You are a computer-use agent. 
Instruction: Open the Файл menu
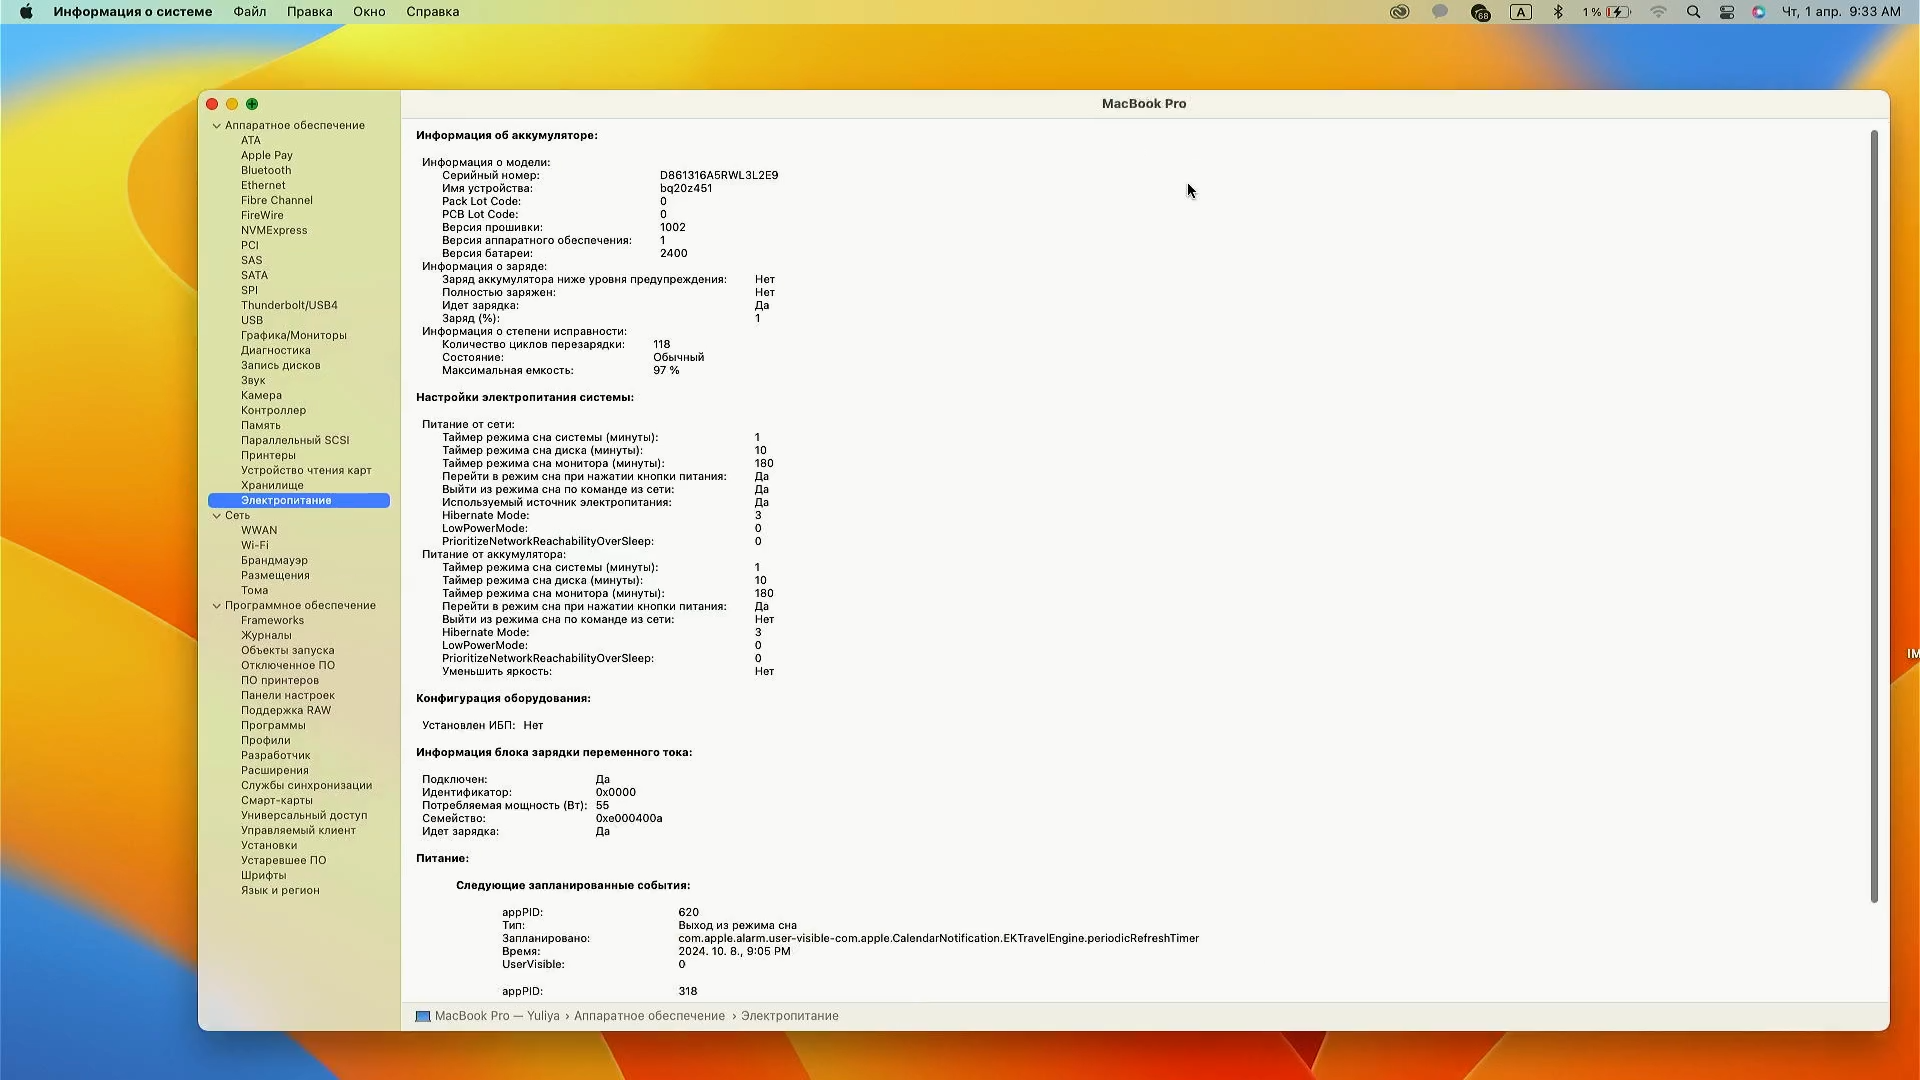250,12
